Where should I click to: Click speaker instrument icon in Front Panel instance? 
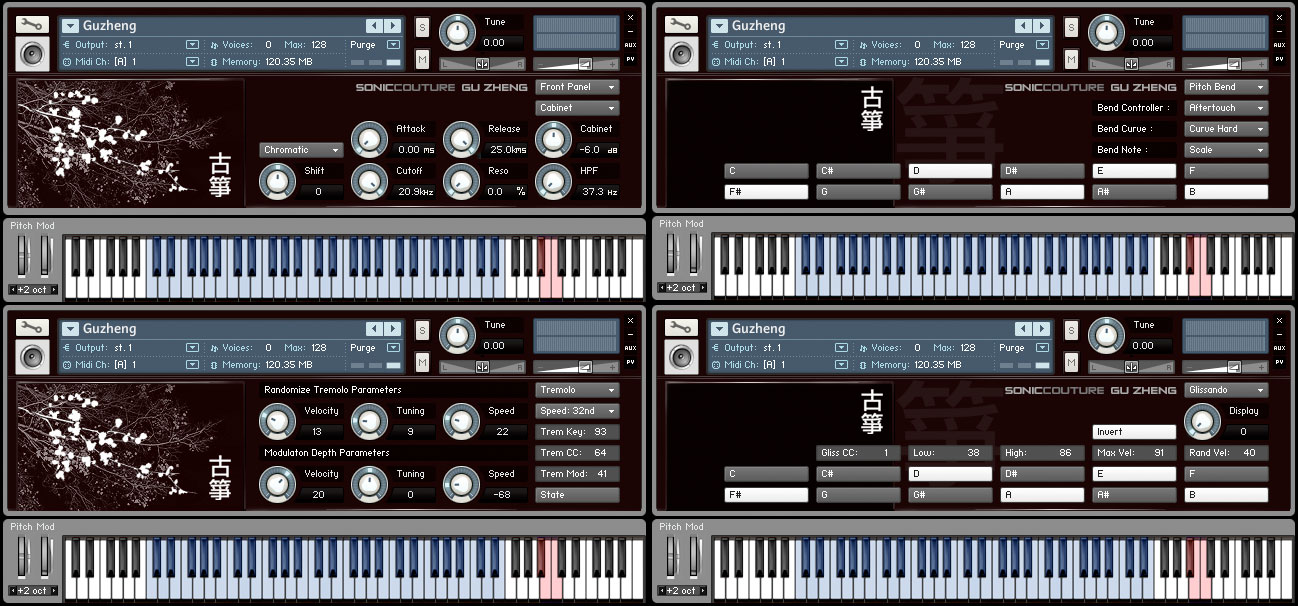click(32, 53)
